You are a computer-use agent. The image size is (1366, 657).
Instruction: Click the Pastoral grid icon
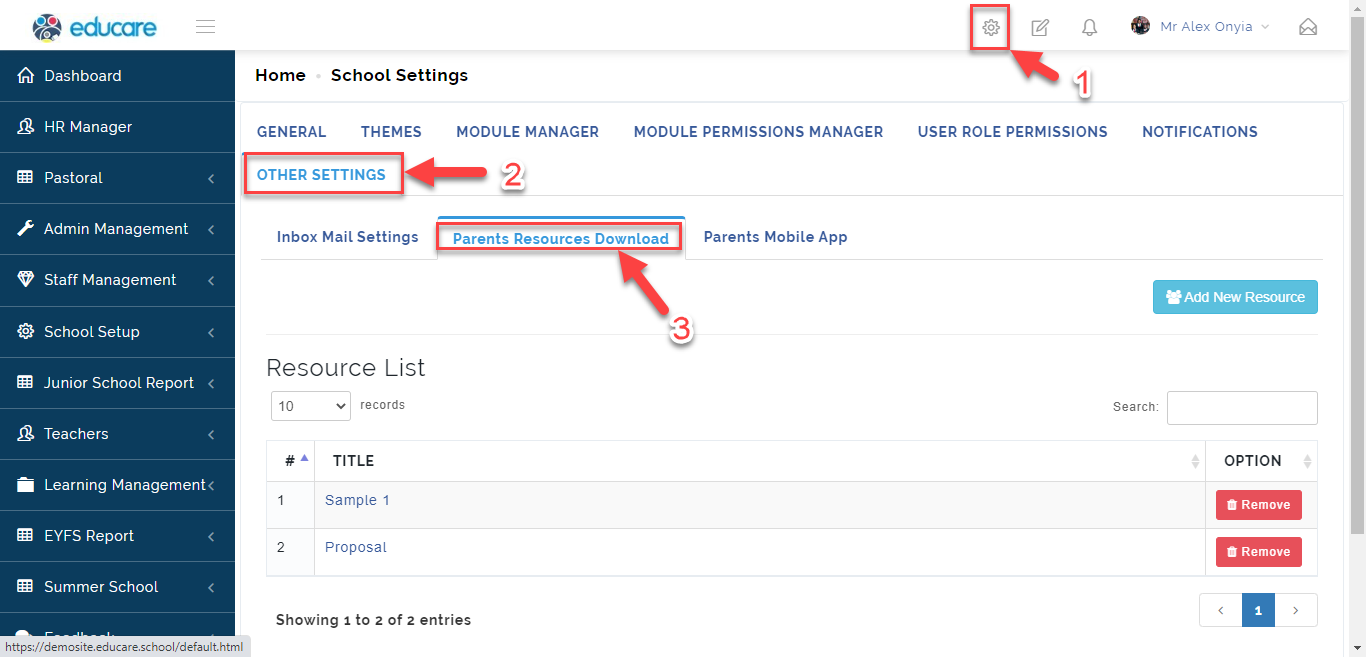(x=26, y=178)
